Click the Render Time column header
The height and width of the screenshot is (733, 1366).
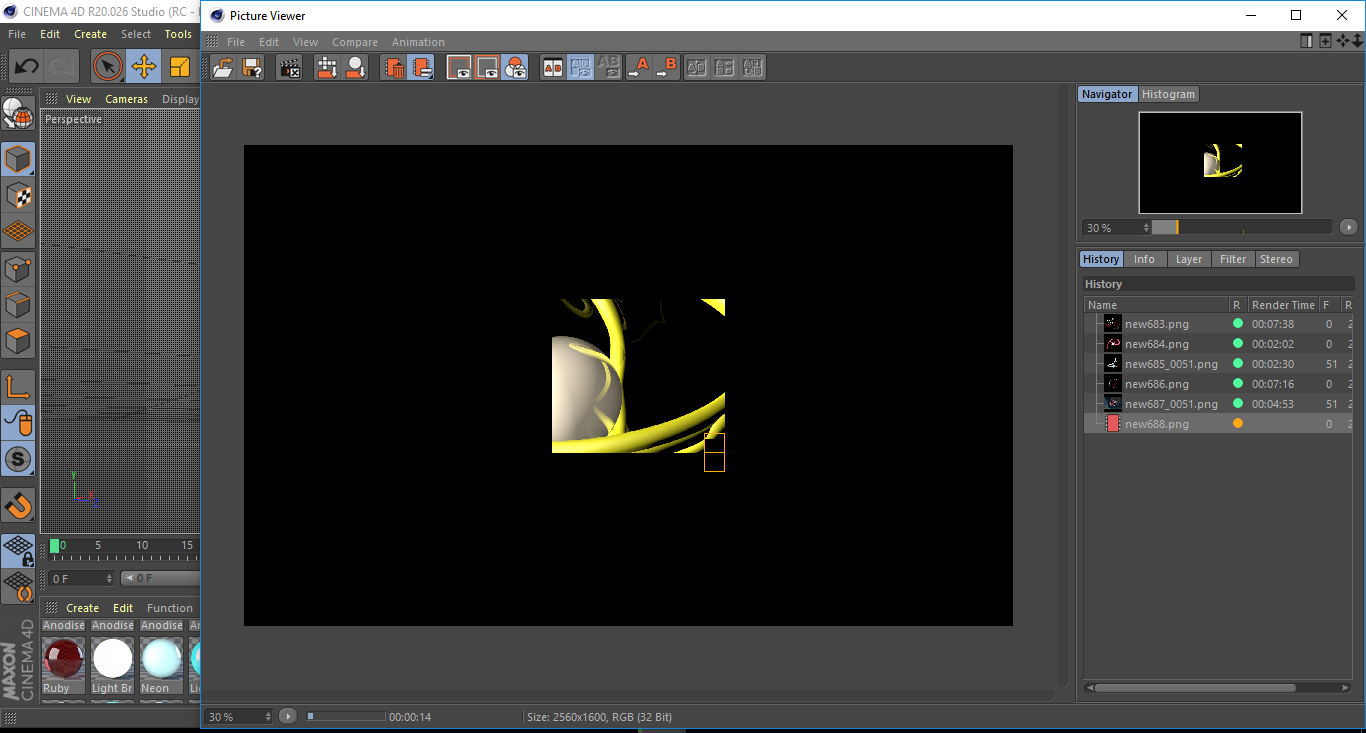pos(1283,305)
